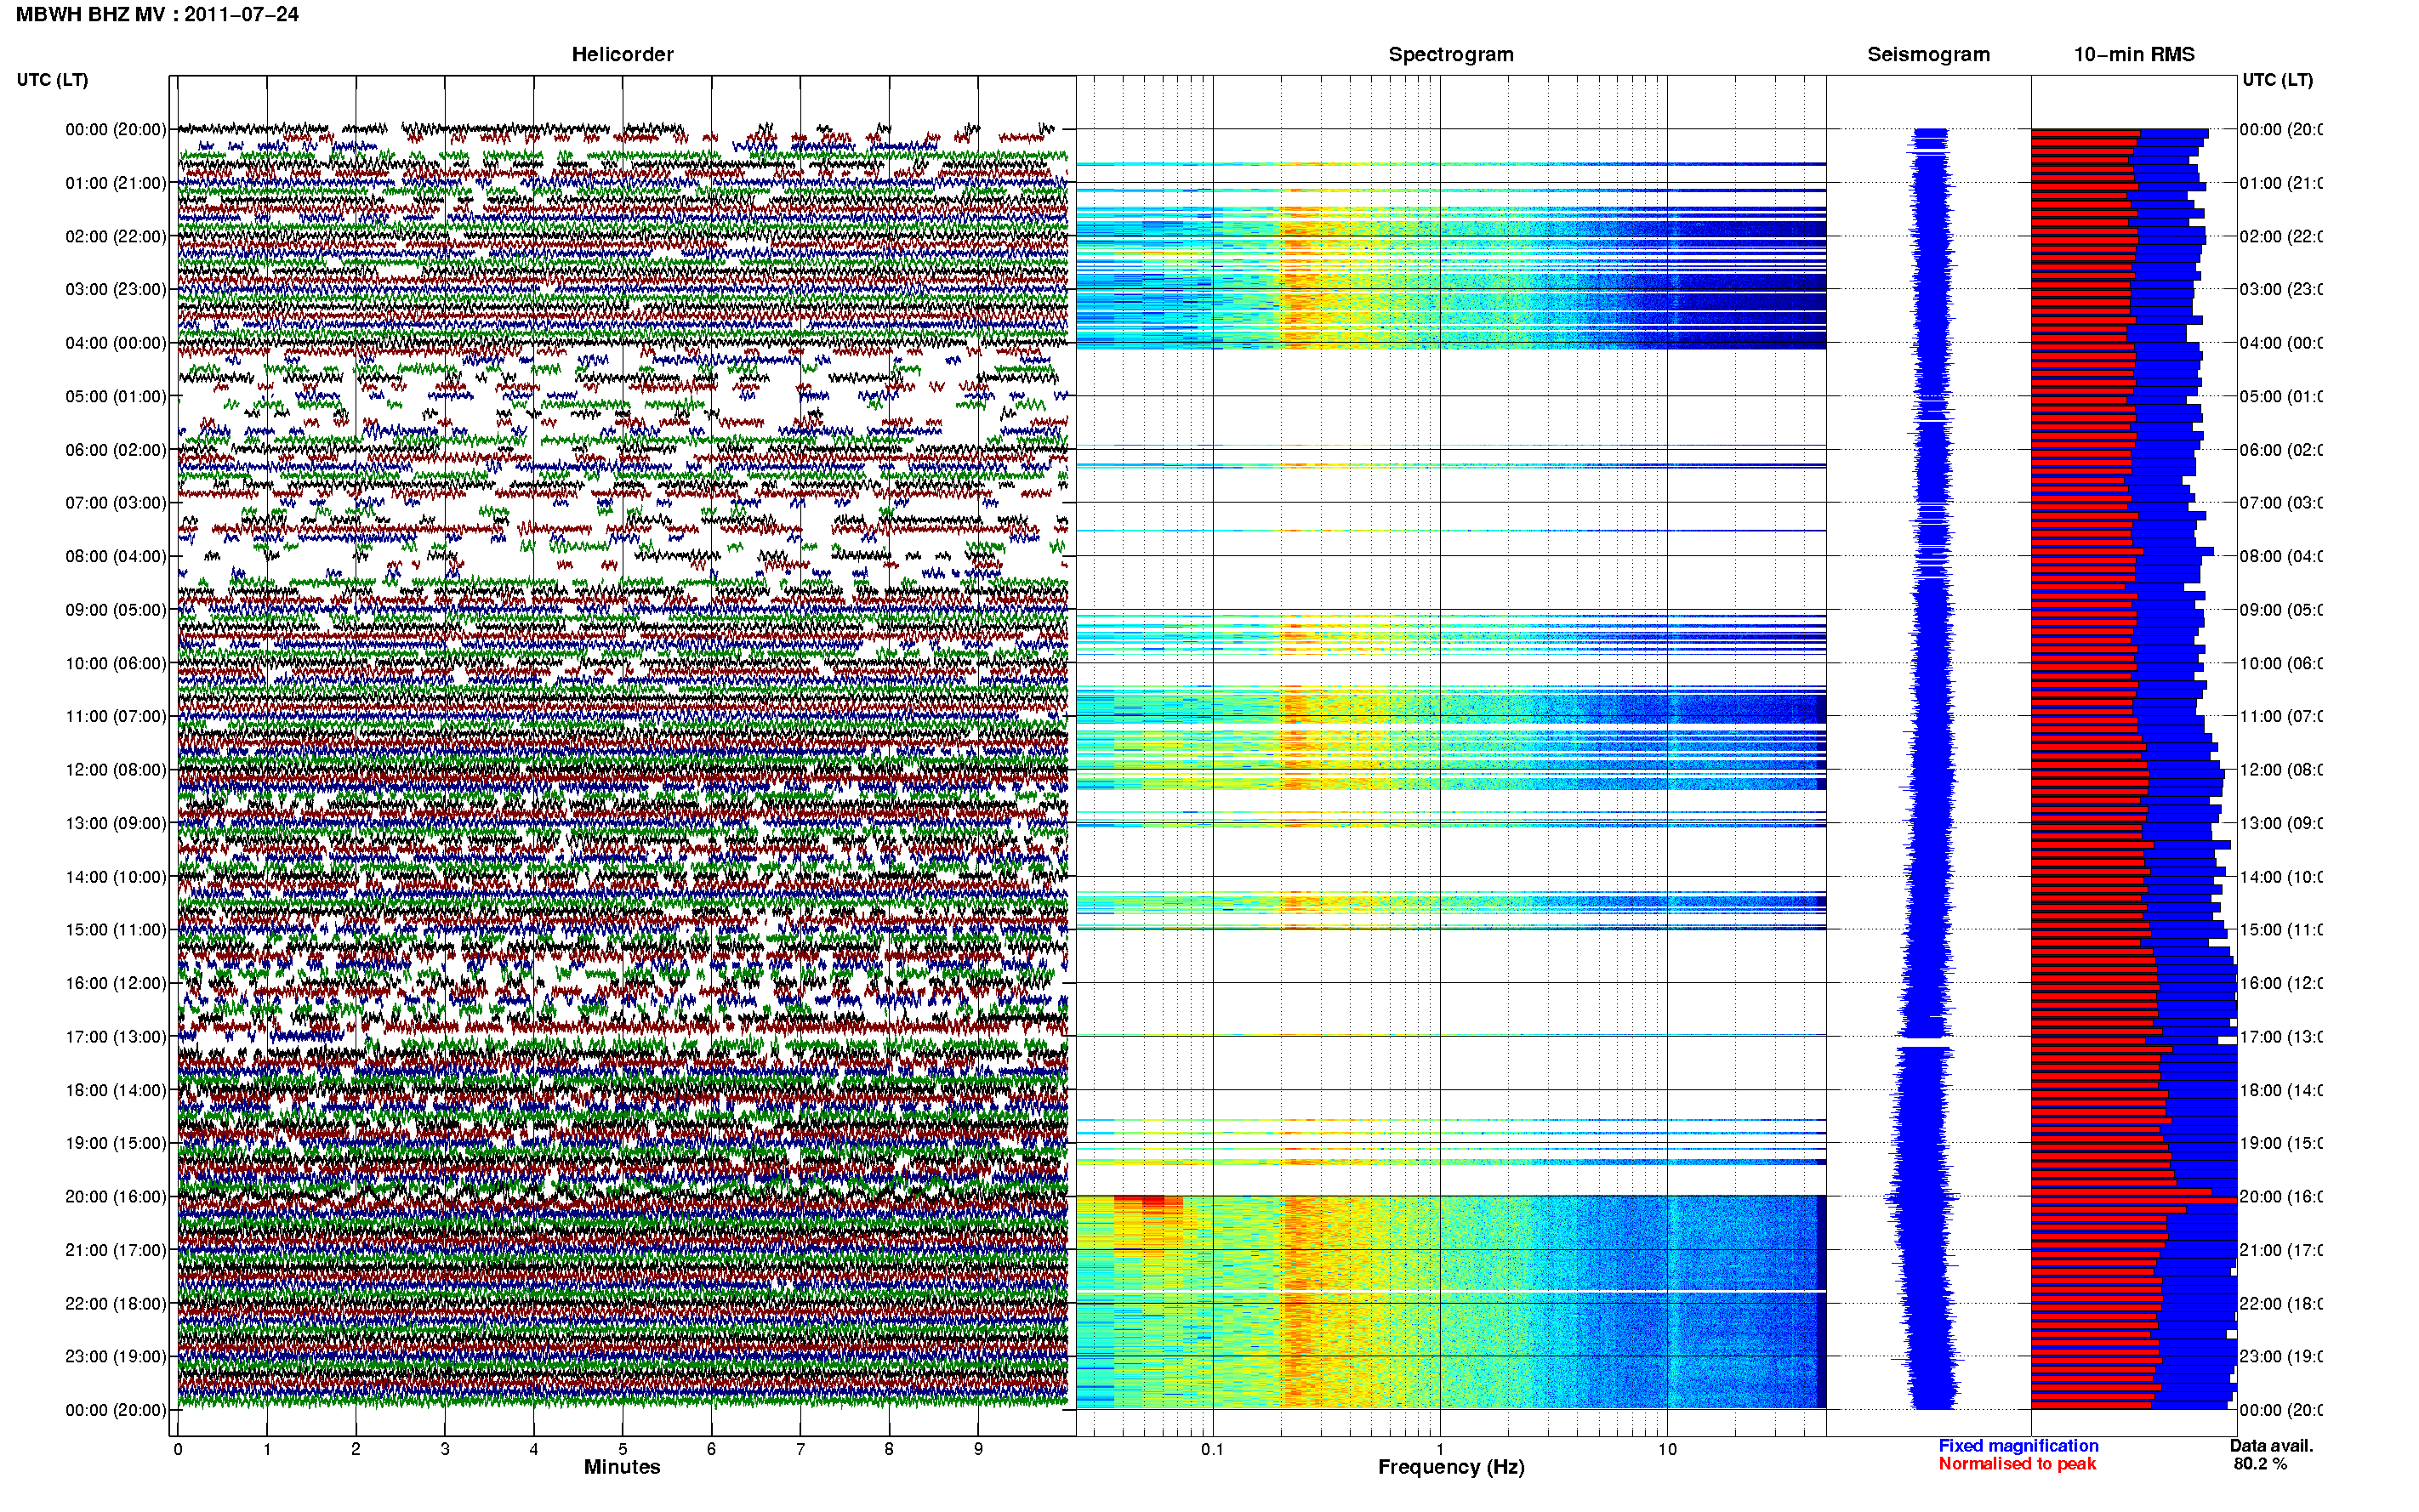Viewport: 2419px width, 1512px height.
Task: Select the left time label '13:00 (09:00)'
Action: click(116, 823)
